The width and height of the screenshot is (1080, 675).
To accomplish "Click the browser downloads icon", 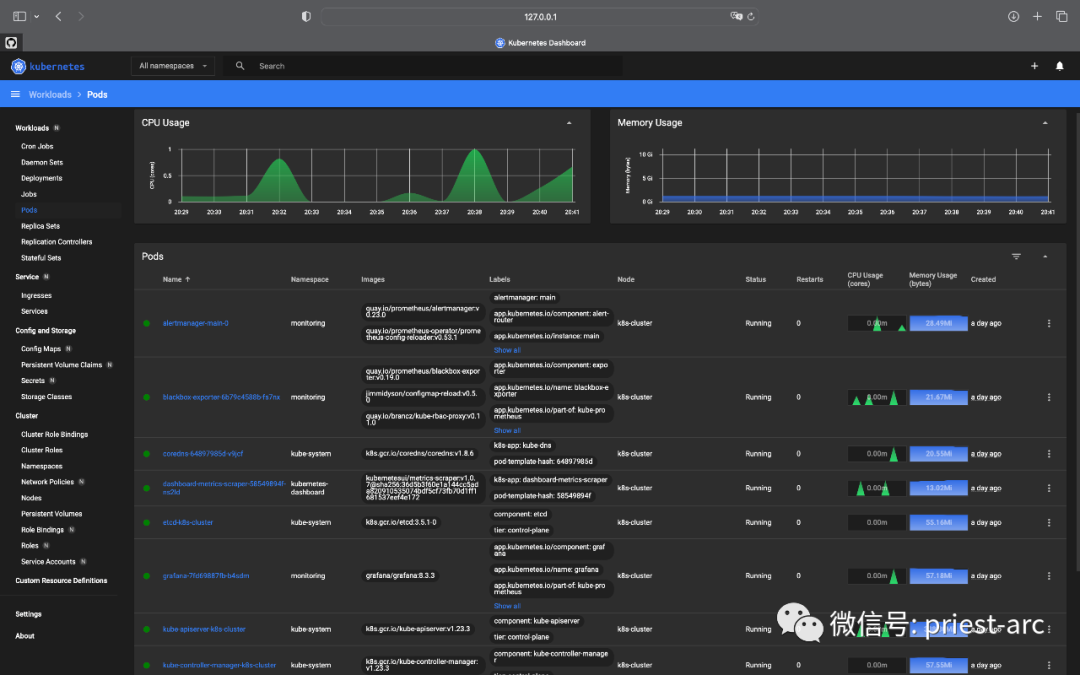I will pos(1013,17).
